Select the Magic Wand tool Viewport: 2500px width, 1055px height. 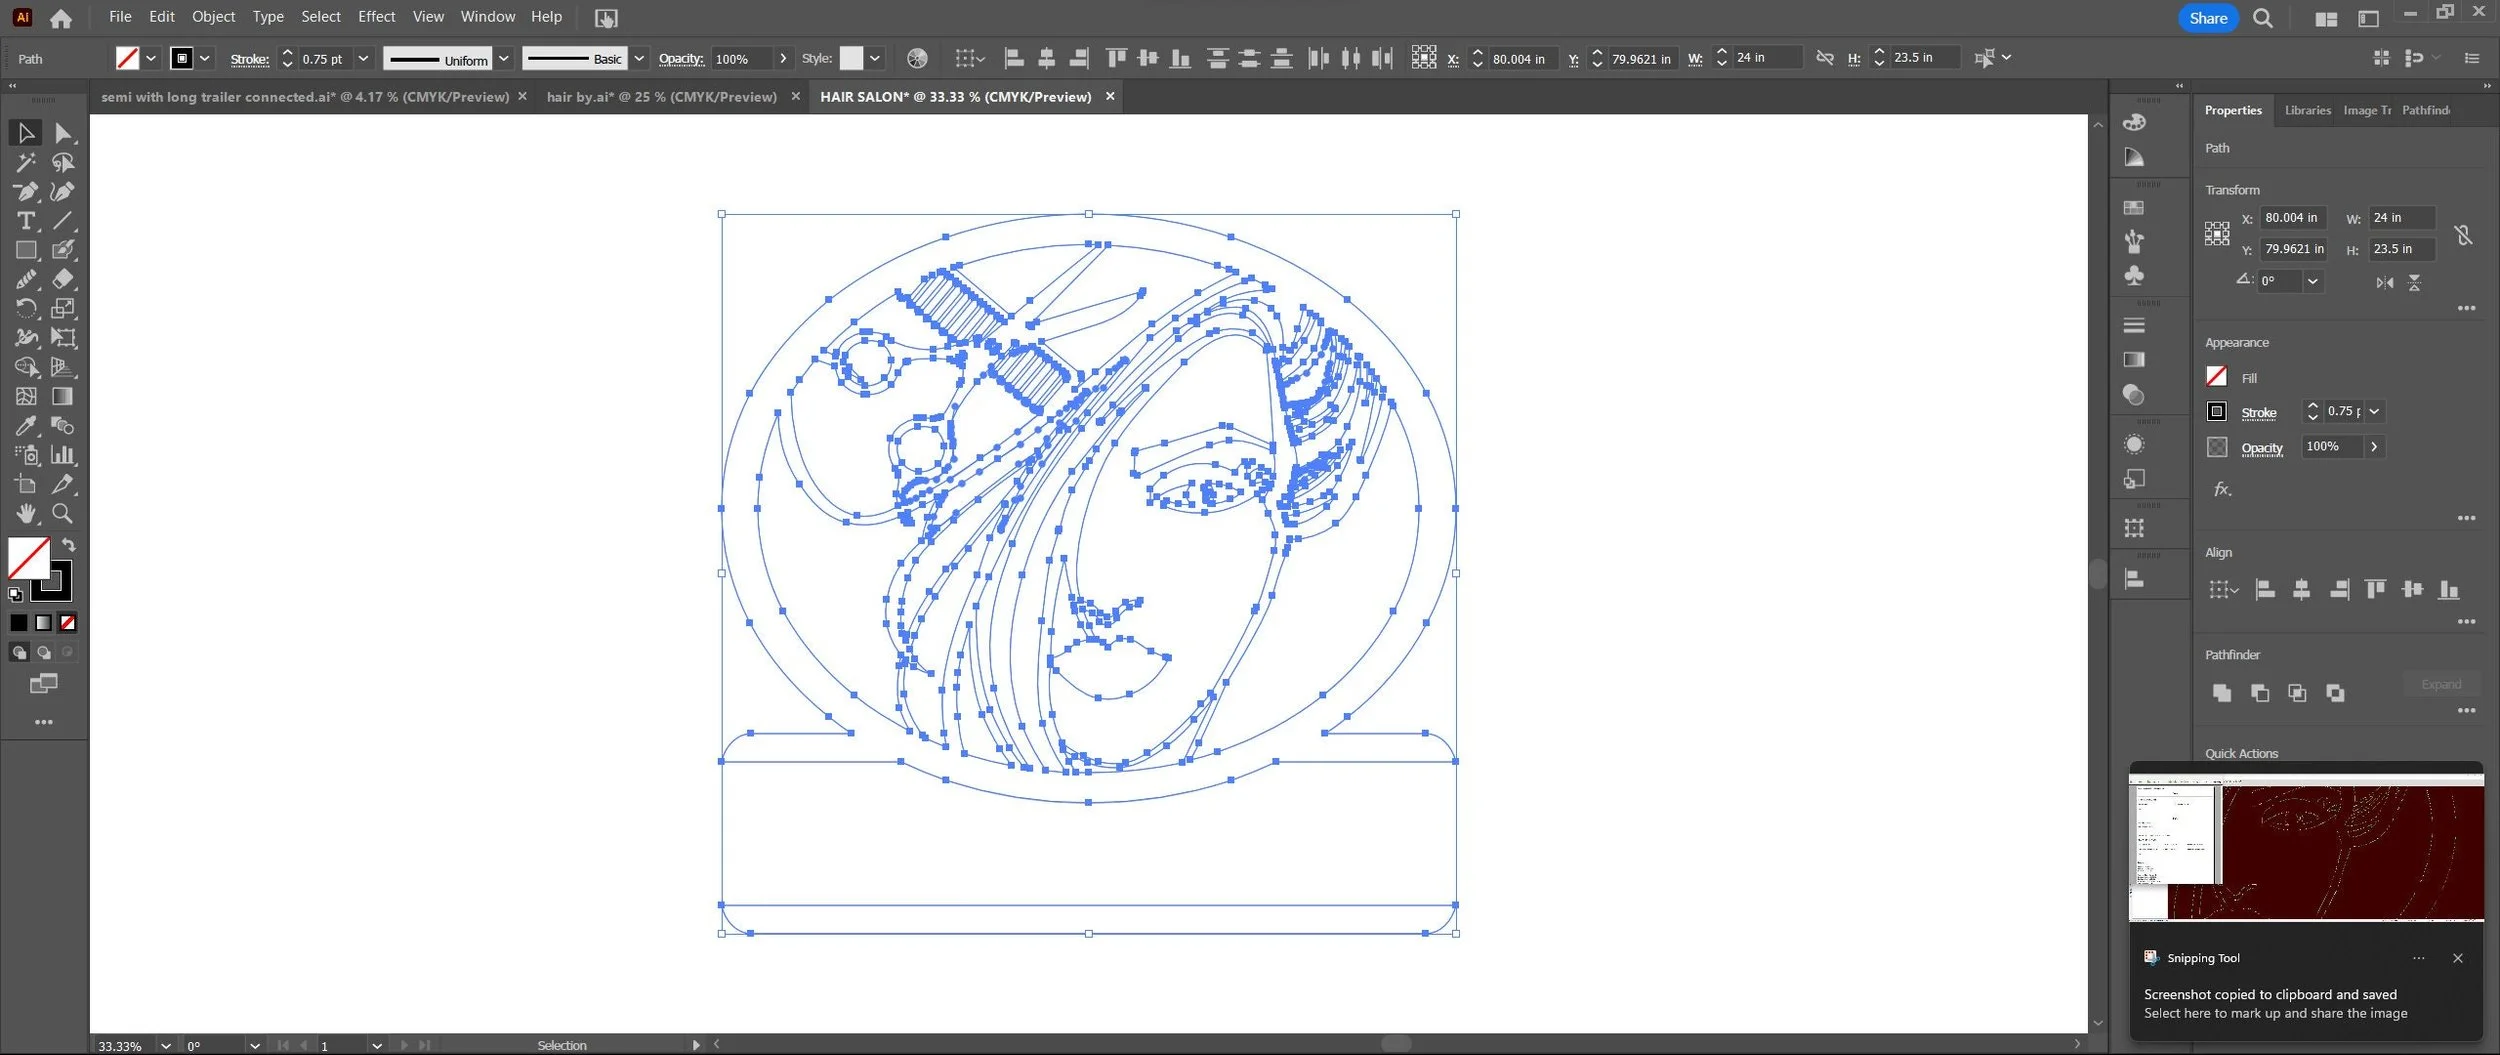point(26,162)
